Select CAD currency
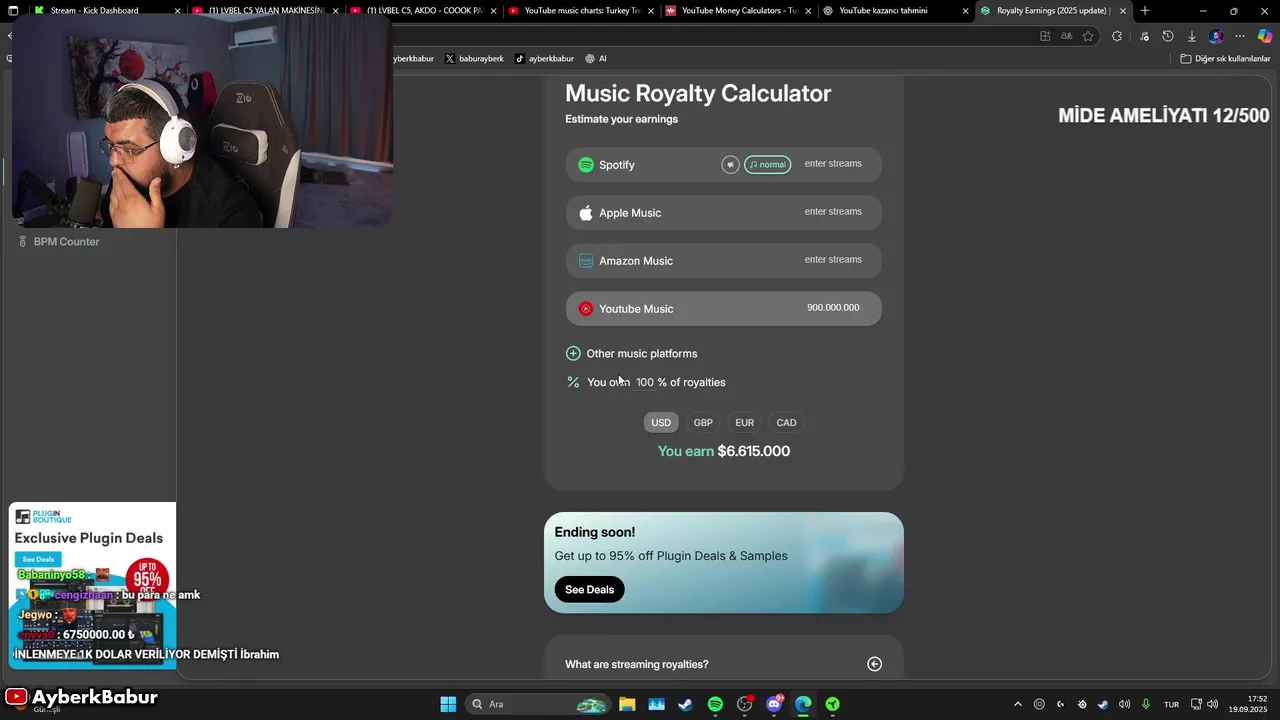The width and height of the screenshot is (1280, 720). click(x=787, y=423)
